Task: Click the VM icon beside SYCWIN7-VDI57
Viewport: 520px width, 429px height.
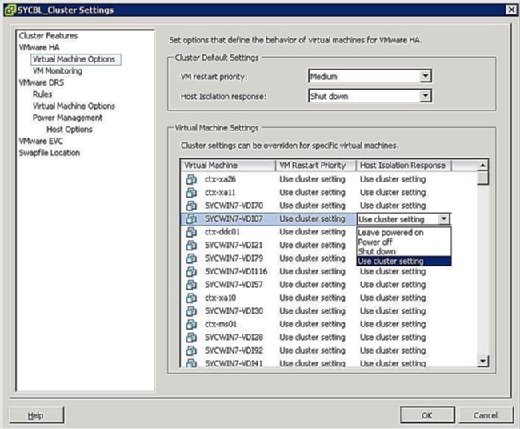Action: 191,285
